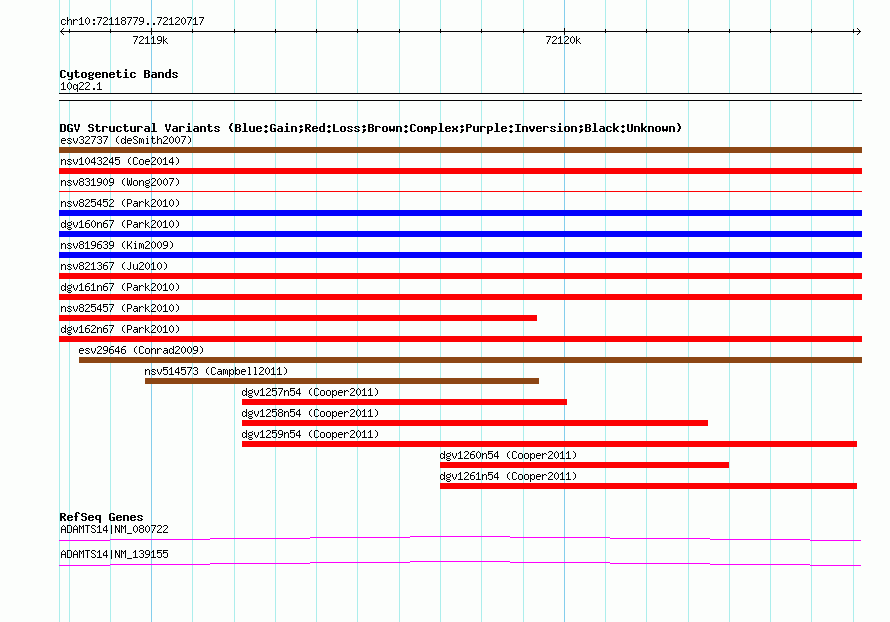The image size is (890, 622).
Task: Click the ADAMTS14|NM_080722 gene label
Action: click(114, 529)
